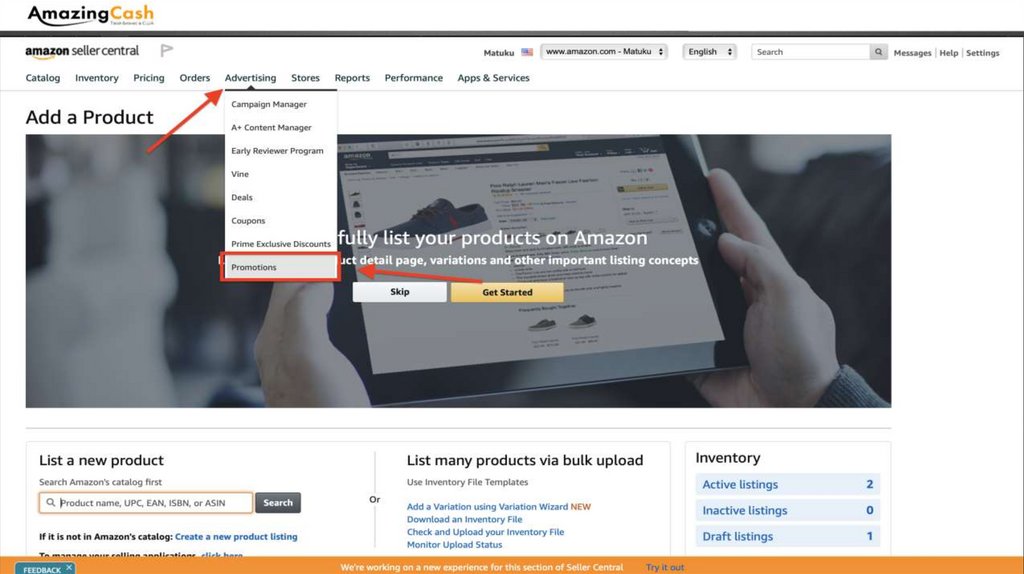Viewport: 1024px width, 574px height.
Task: Click the product name search input field
Action: 146,503
